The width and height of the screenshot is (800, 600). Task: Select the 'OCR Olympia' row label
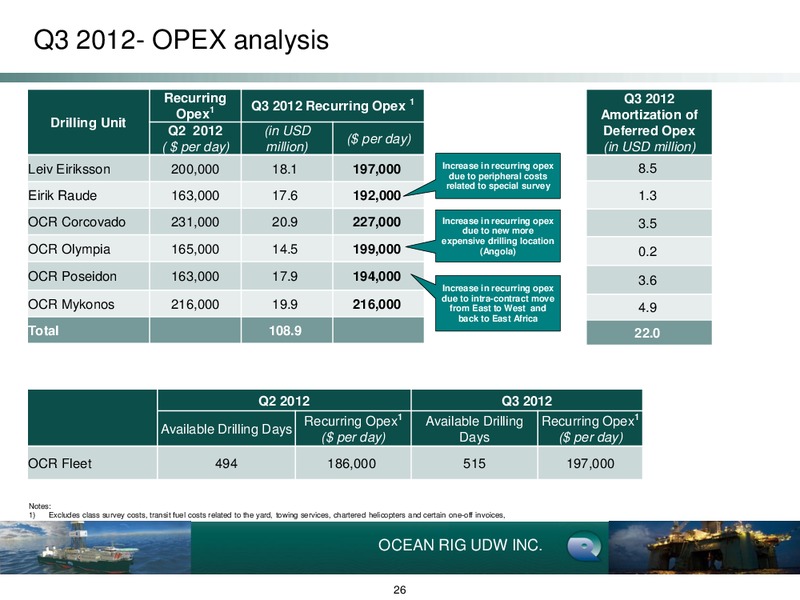coord(69,249)
